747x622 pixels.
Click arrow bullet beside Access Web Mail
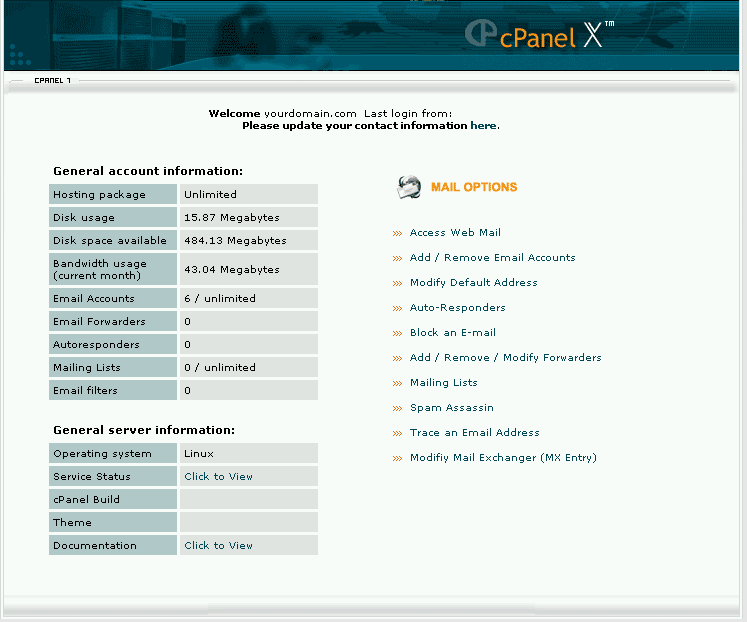coord(397,233)
